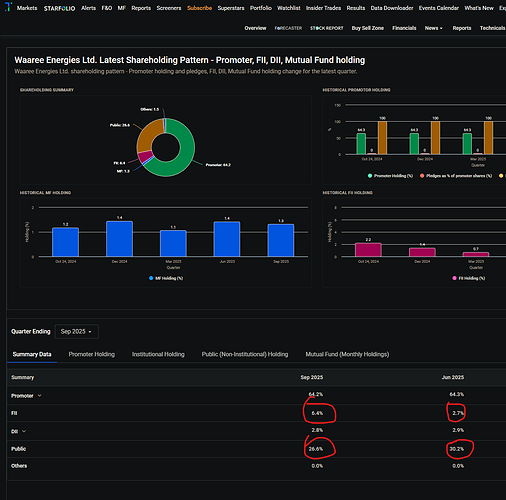Open Reports in the top navigation bar
Viewport: 506px width, 500px height.
141,8
